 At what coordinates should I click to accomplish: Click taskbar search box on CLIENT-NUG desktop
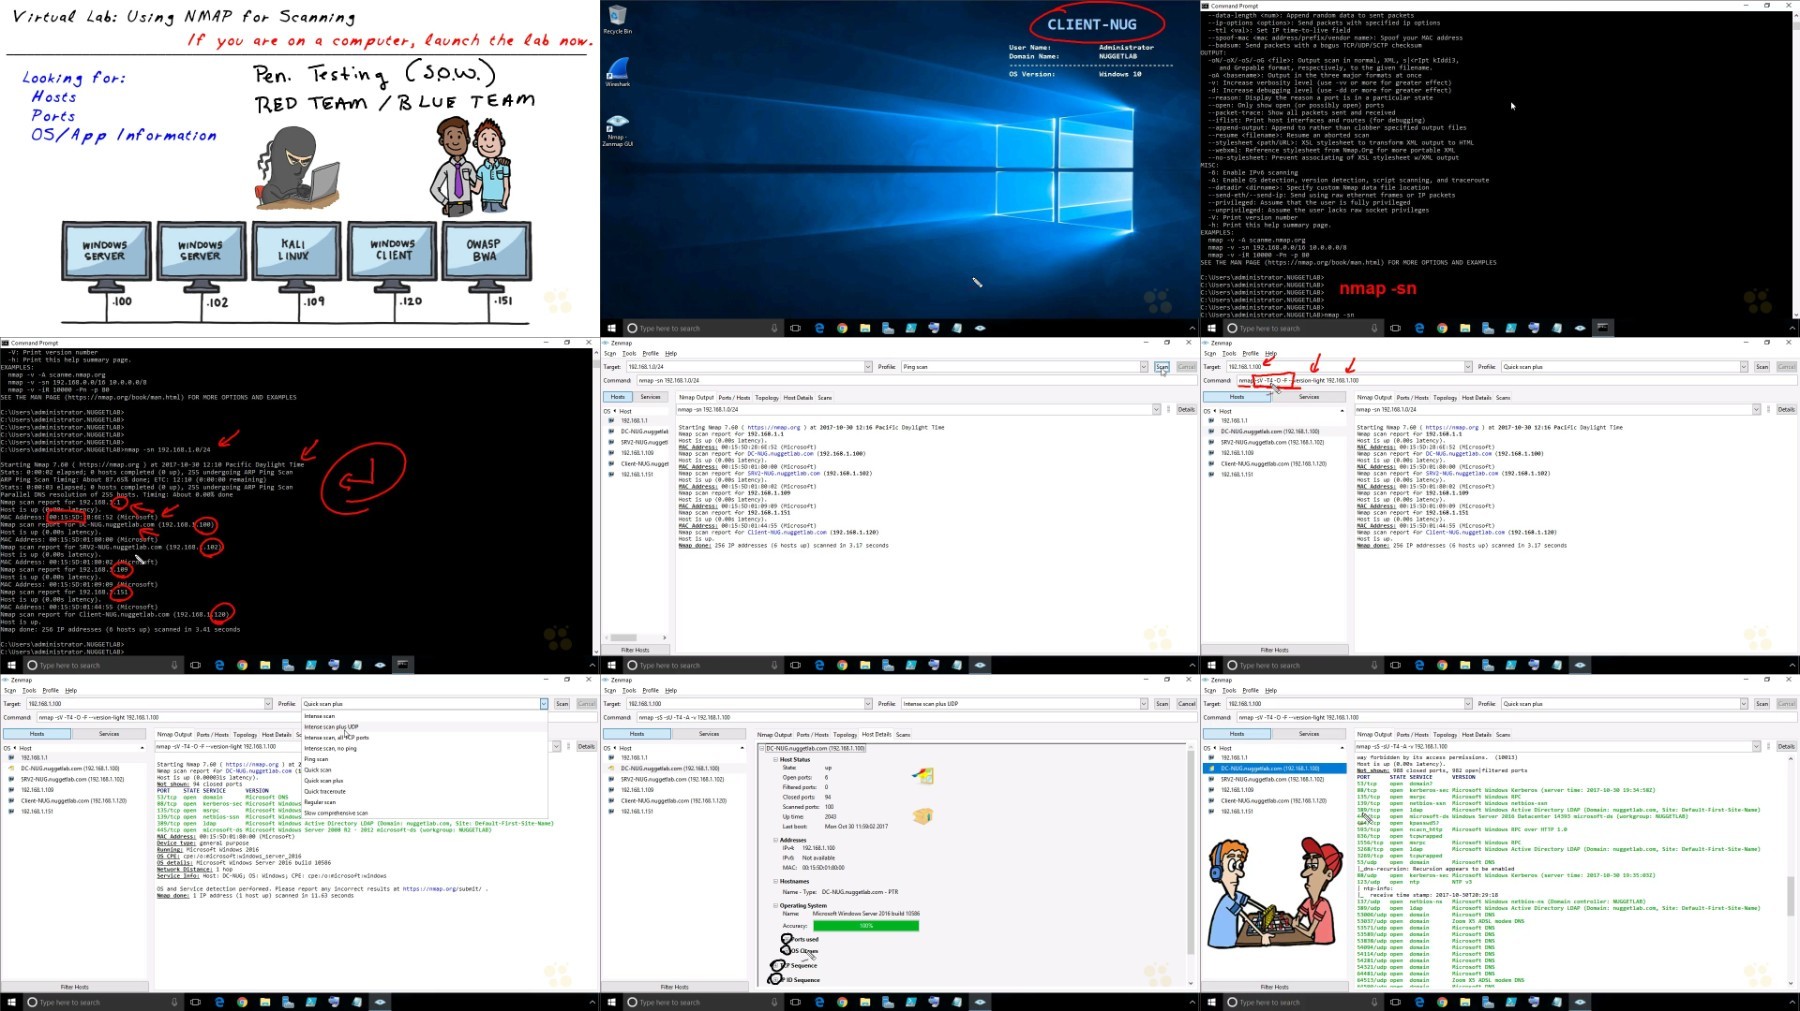tap(703, 328)
